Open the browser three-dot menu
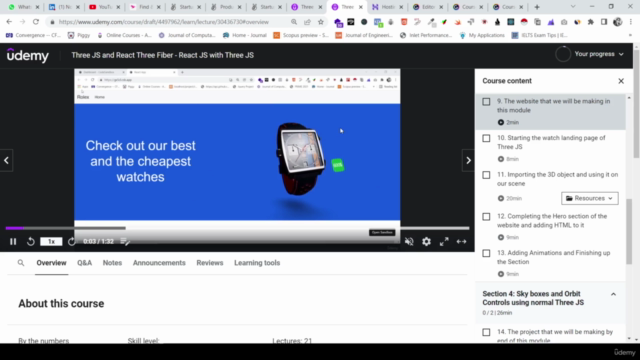This screenshot has width=640, height=360. [631, 22]
